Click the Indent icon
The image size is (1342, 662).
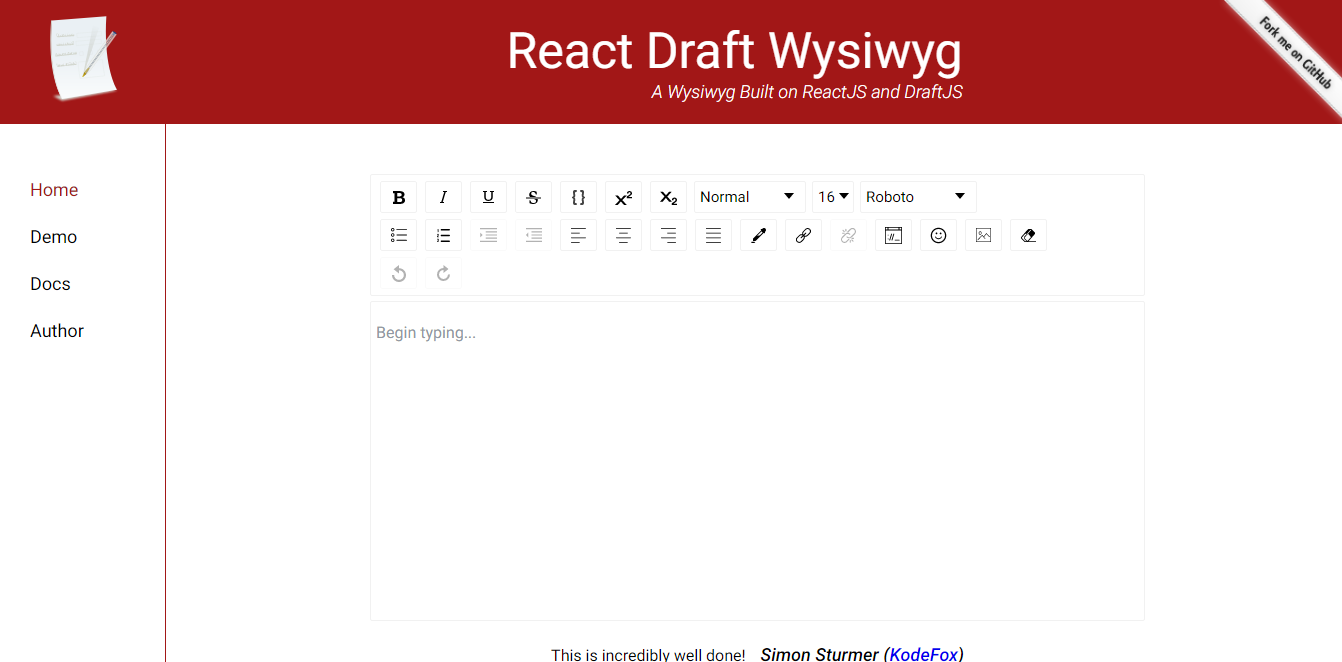488,235
